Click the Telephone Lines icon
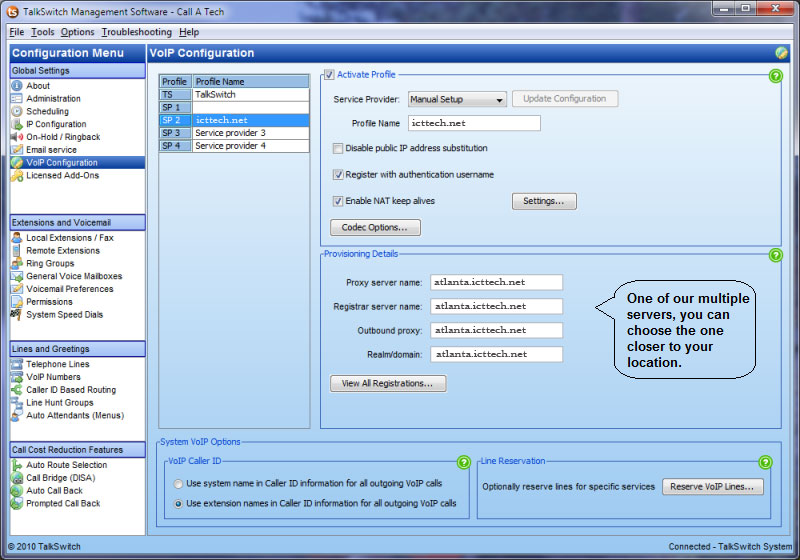Screen dimensions: 800x560 click(17, 364)
